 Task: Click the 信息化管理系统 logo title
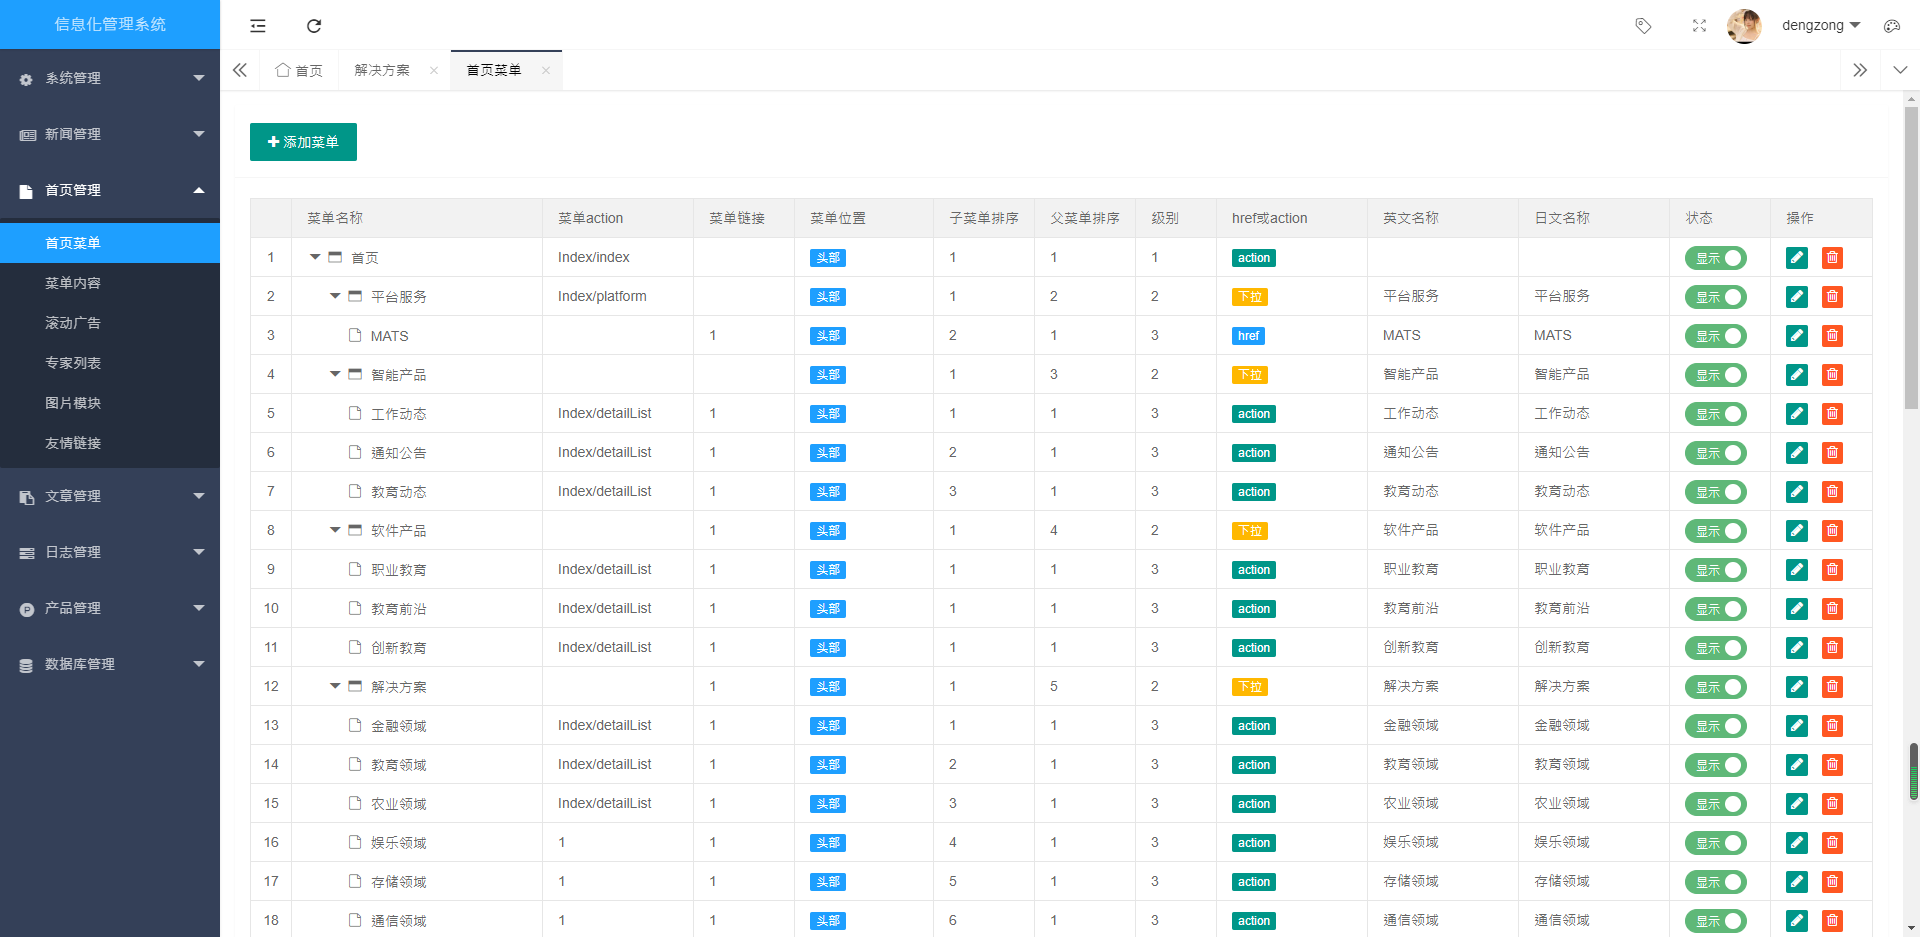[110, 24]
